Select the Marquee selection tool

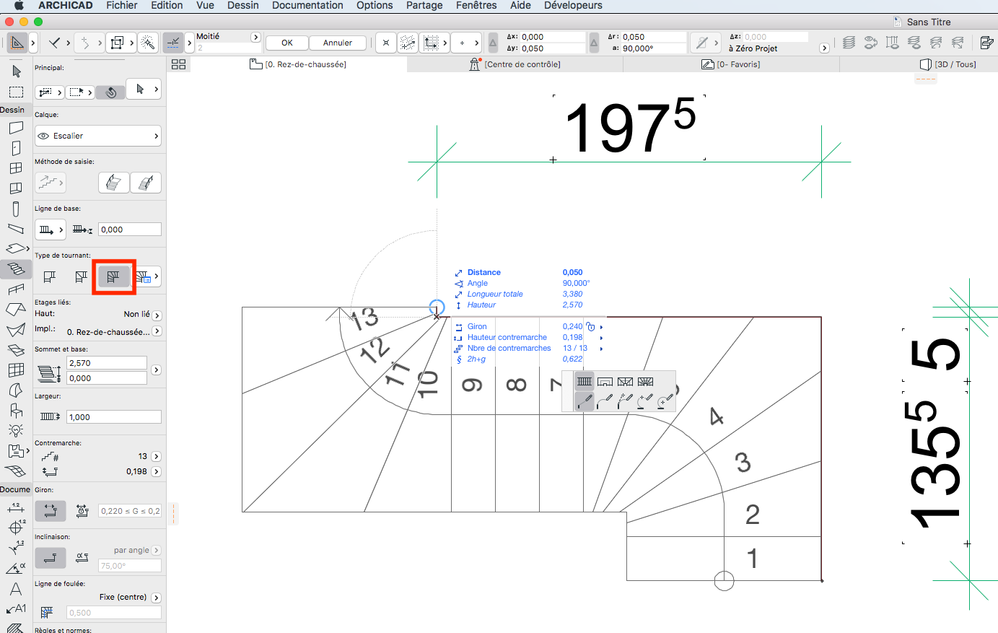pos(16,92)
